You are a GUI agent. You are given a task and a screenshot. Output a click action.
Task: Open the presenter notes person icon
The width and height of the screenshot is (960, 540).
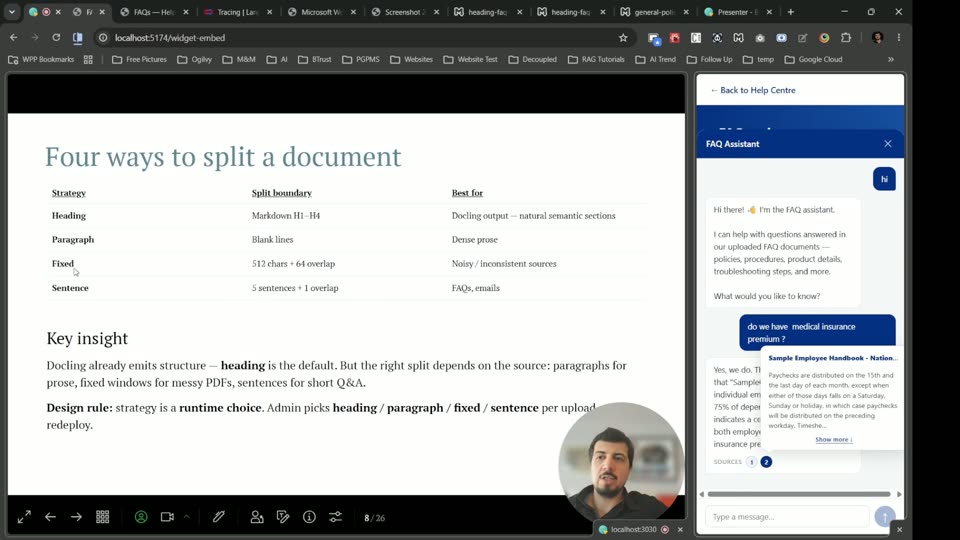[257, 517]
